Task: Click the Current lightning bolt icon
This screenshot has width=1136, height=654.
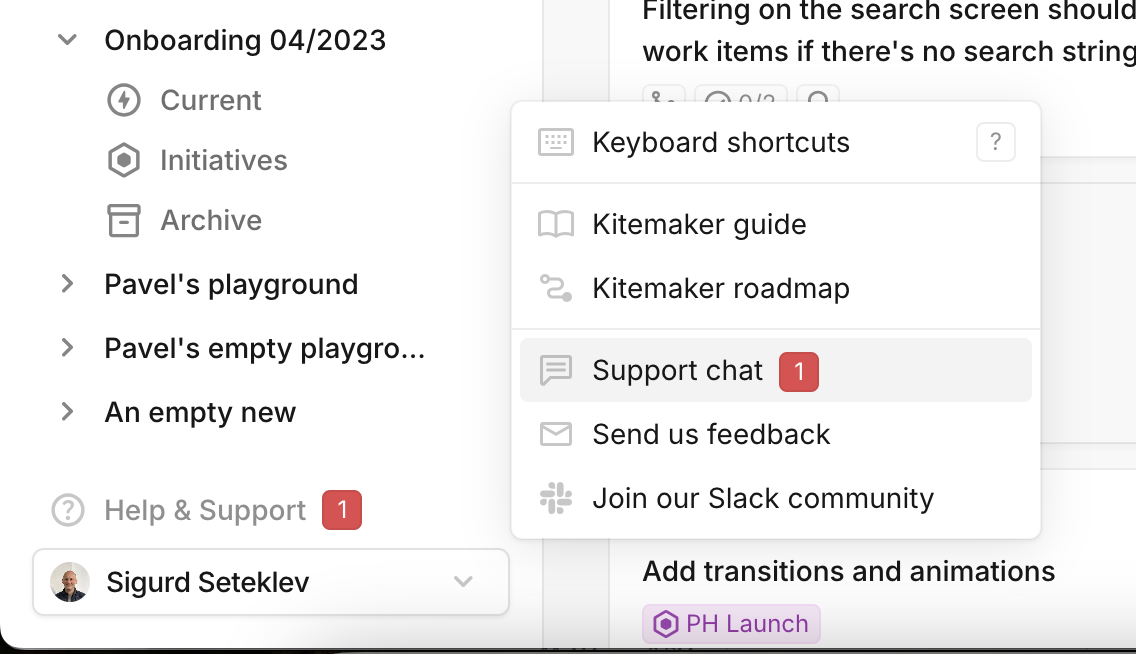Action: (x=124, y=100)
